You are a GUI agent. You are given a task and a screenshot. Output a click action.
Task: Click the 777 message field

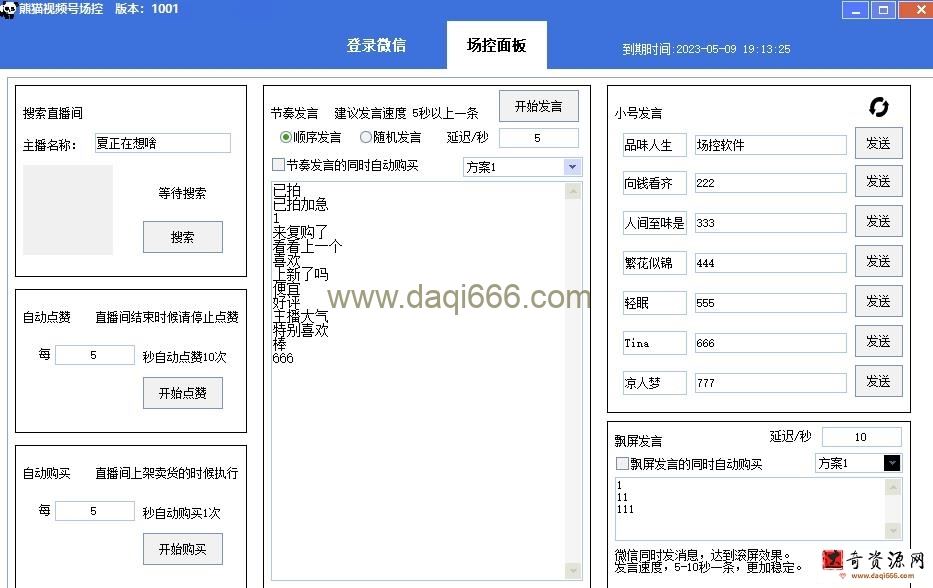click(771, 383)
